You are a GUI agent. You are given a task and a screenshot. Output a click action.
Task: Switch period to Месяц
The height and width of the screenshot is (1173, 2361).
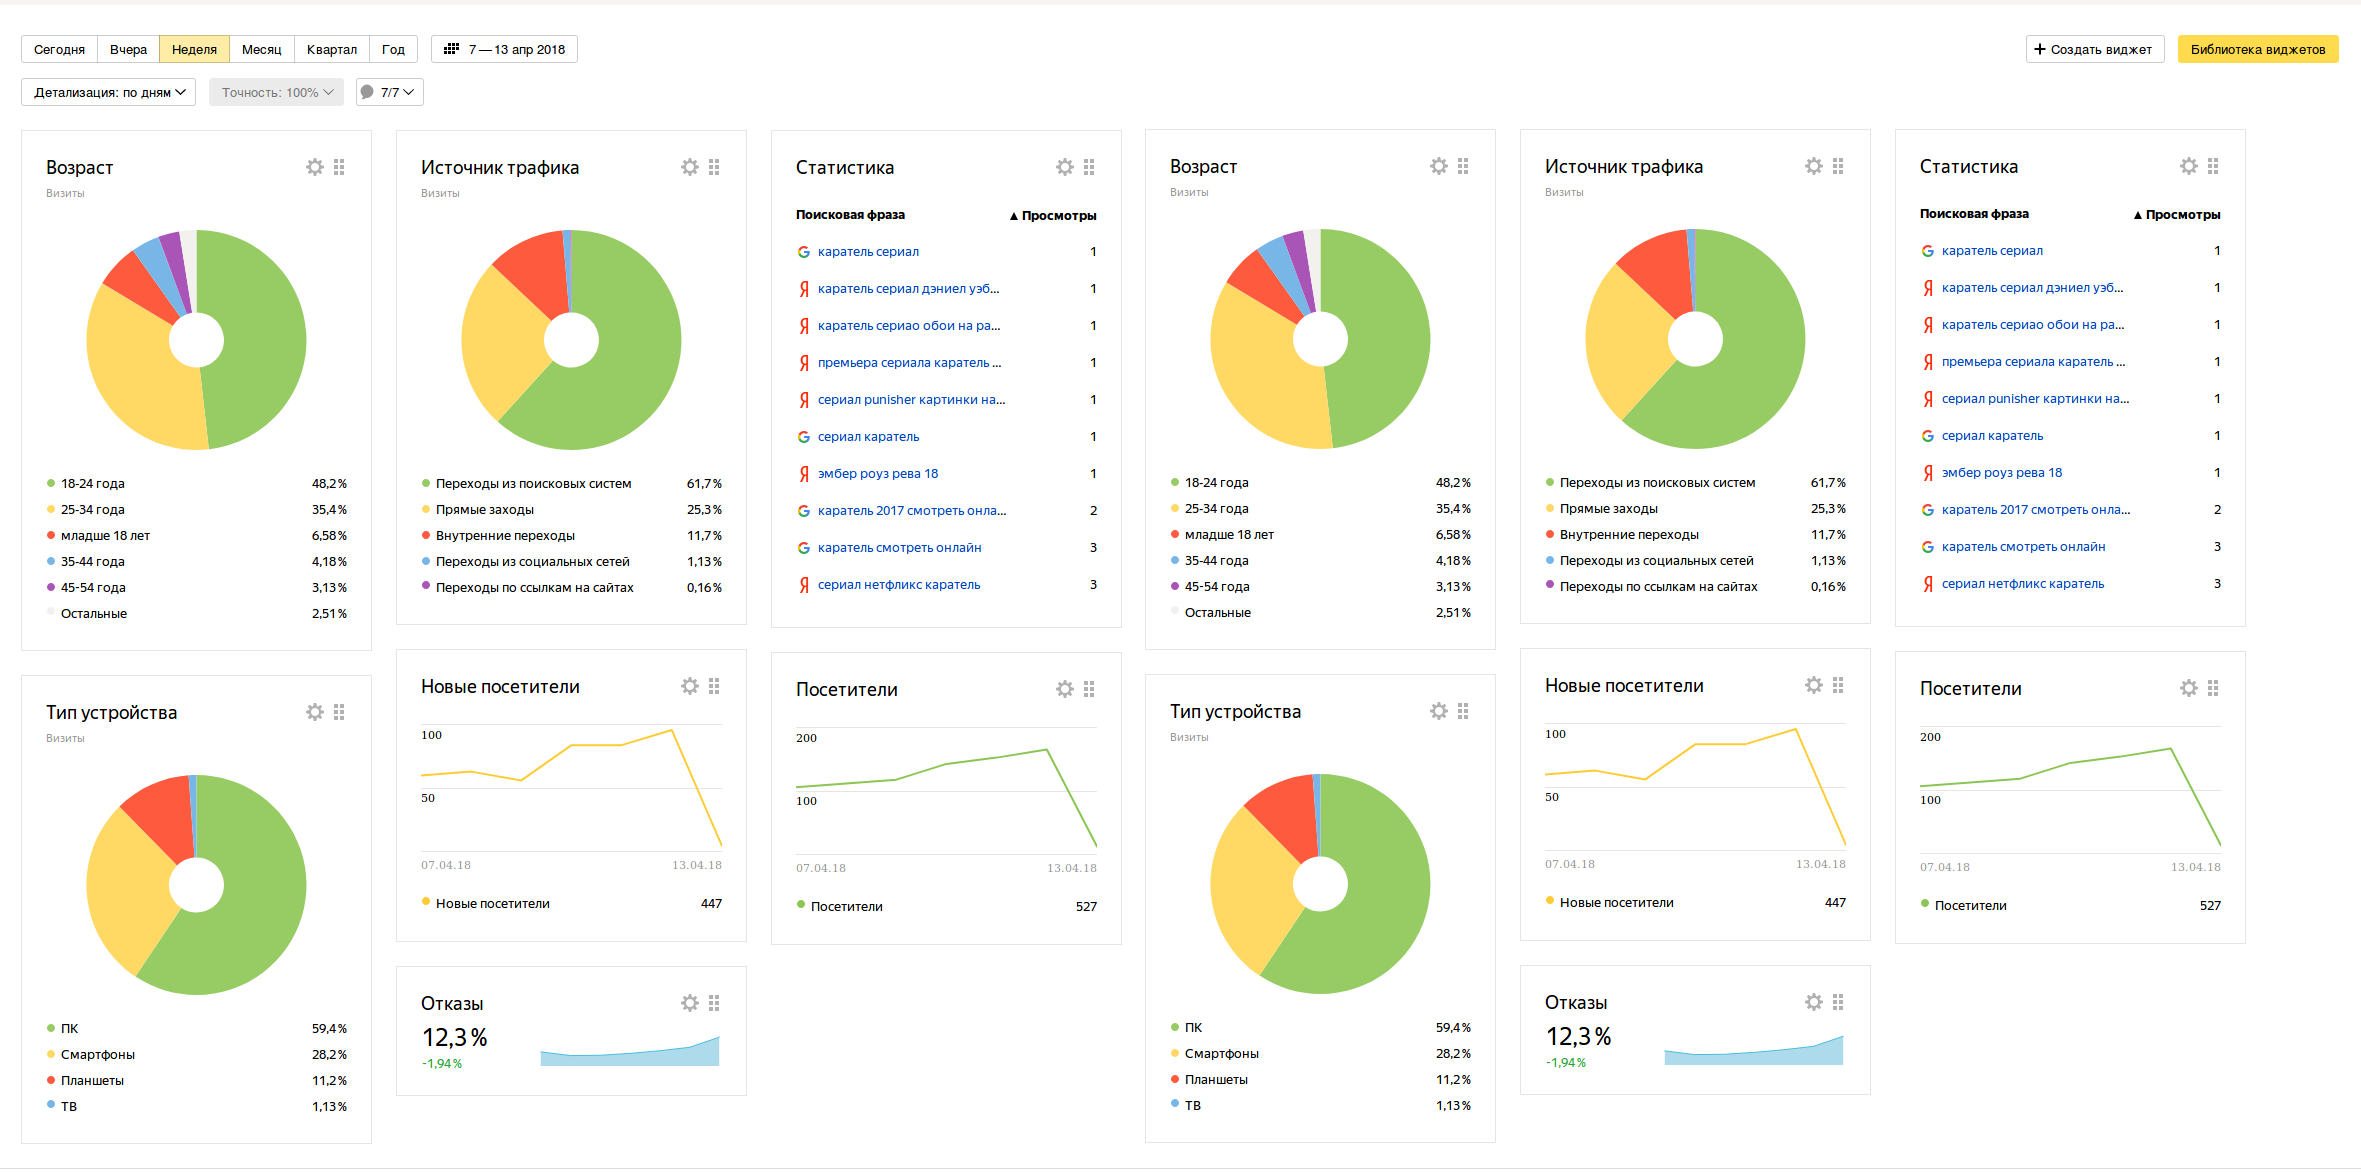(261, 49)
